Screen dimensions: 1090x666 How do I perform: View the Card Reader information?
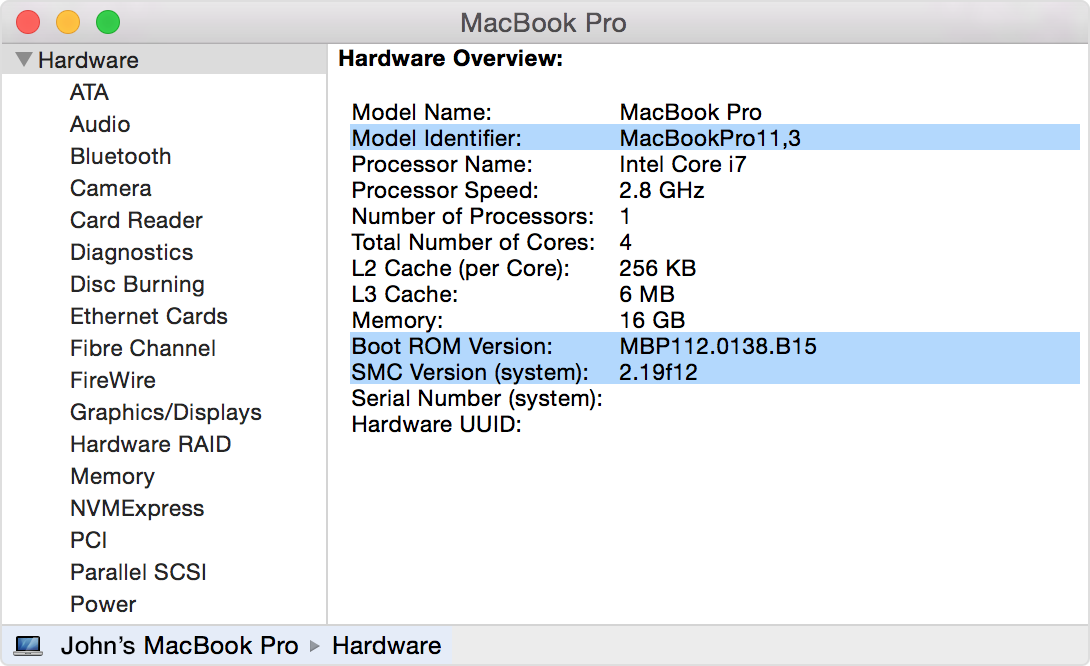pos(136,220)
